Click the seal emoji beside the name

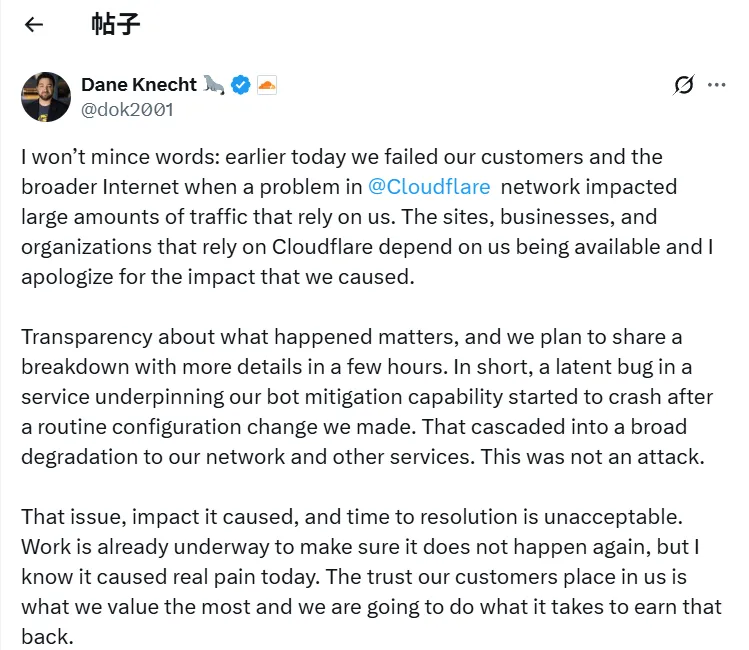[x=214, y=85]
